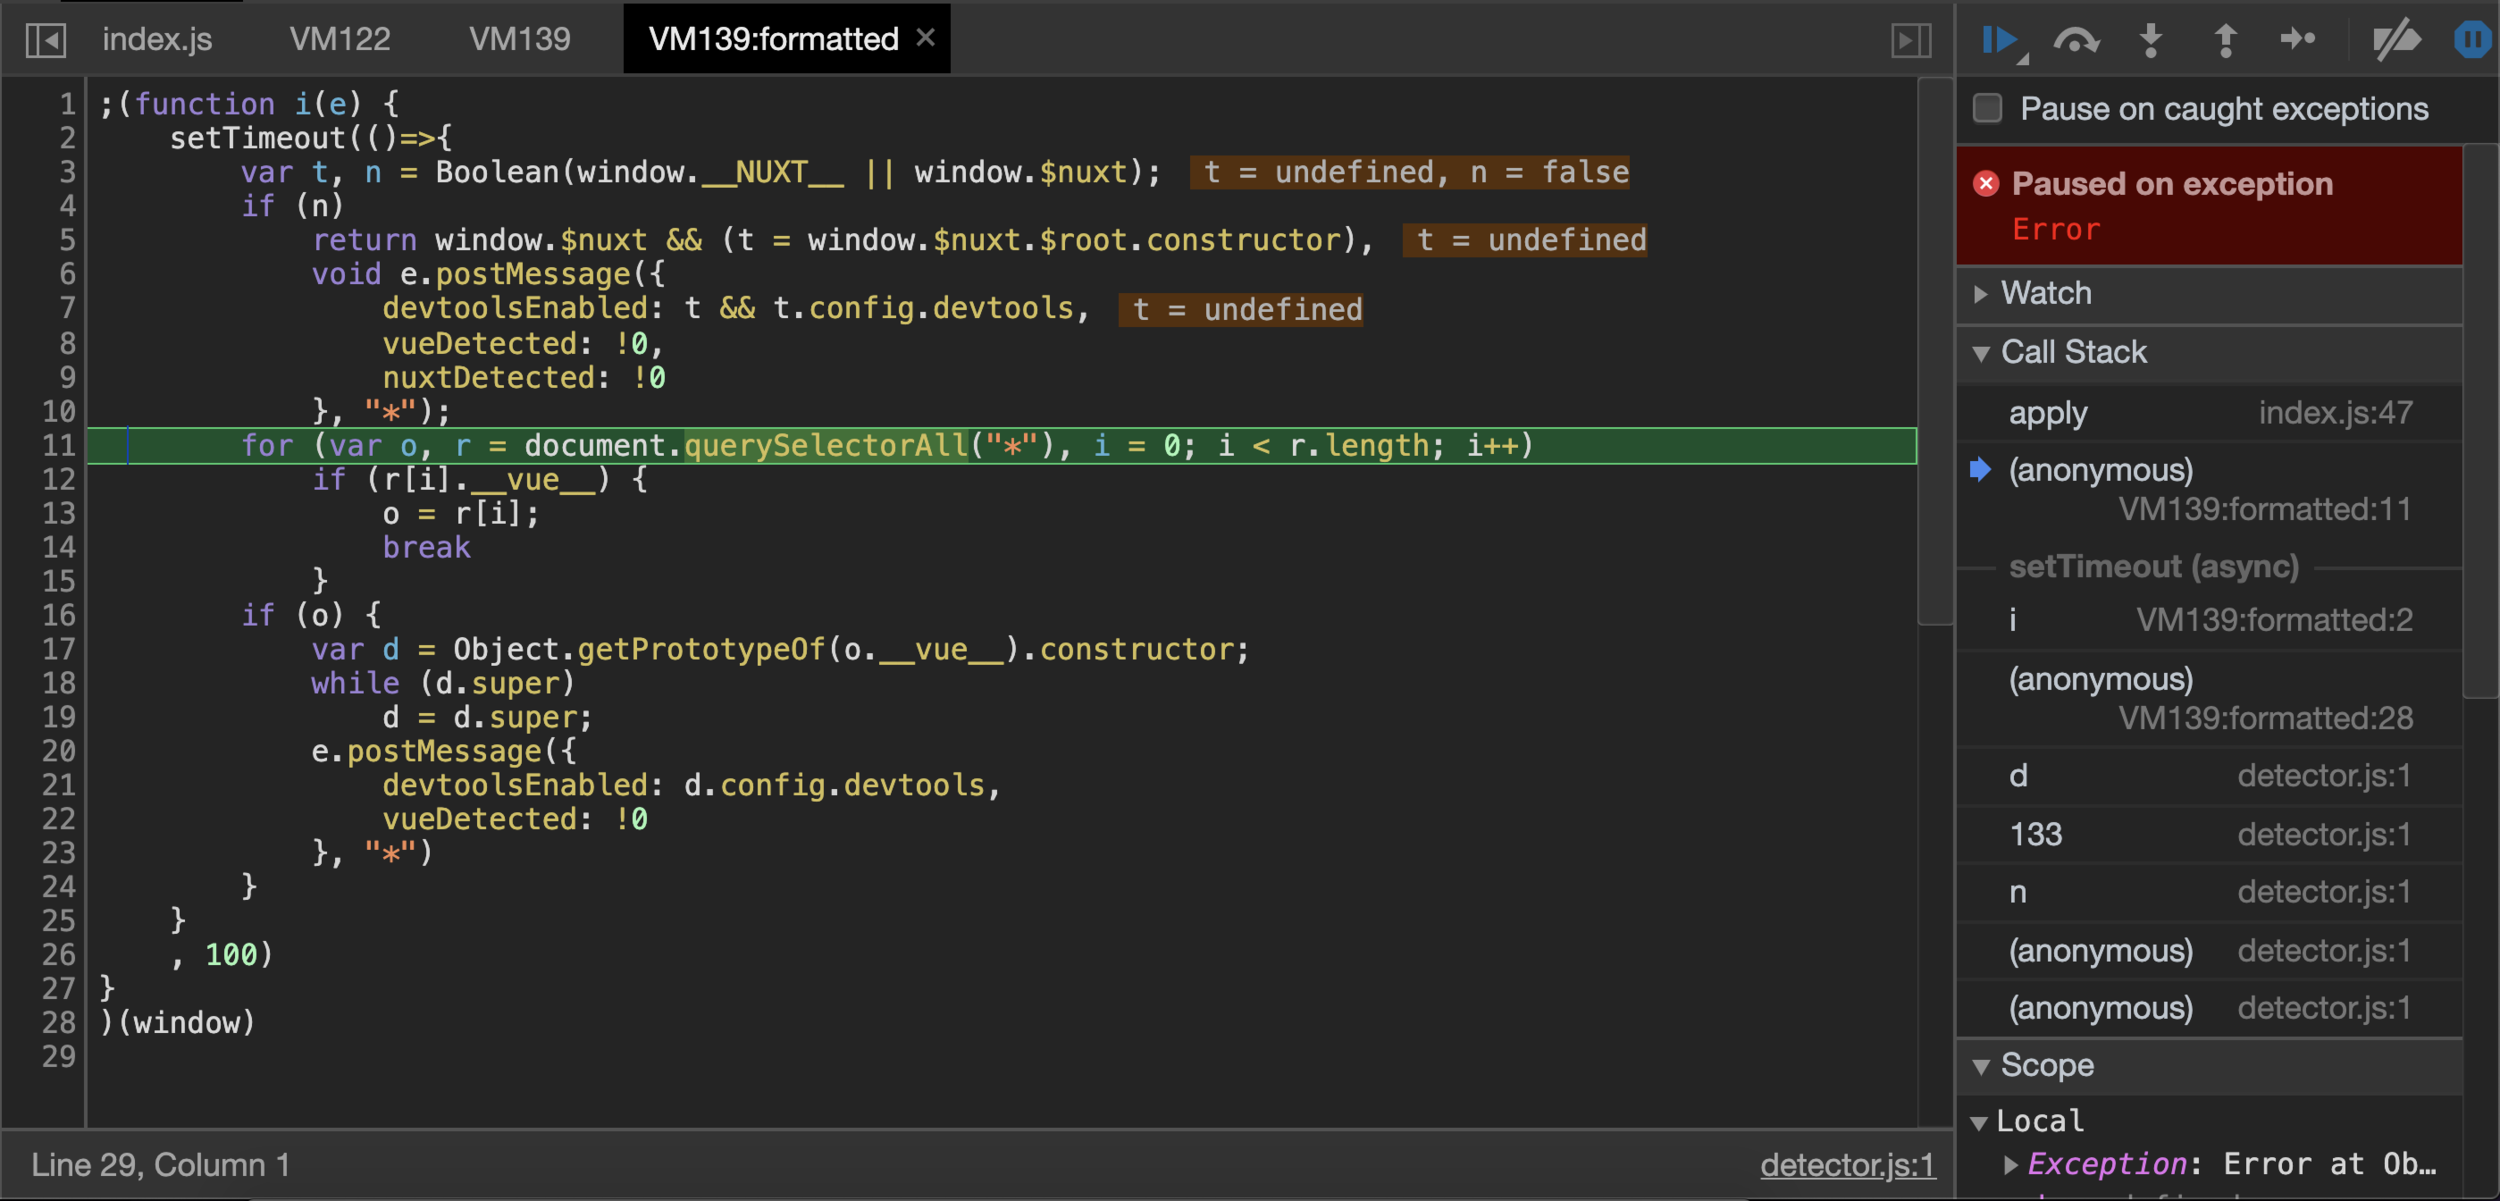The width and height of the screenshot is (2500, 1201).
Task: Show the file navigator sidebar
Action: [x=46, y=40]
